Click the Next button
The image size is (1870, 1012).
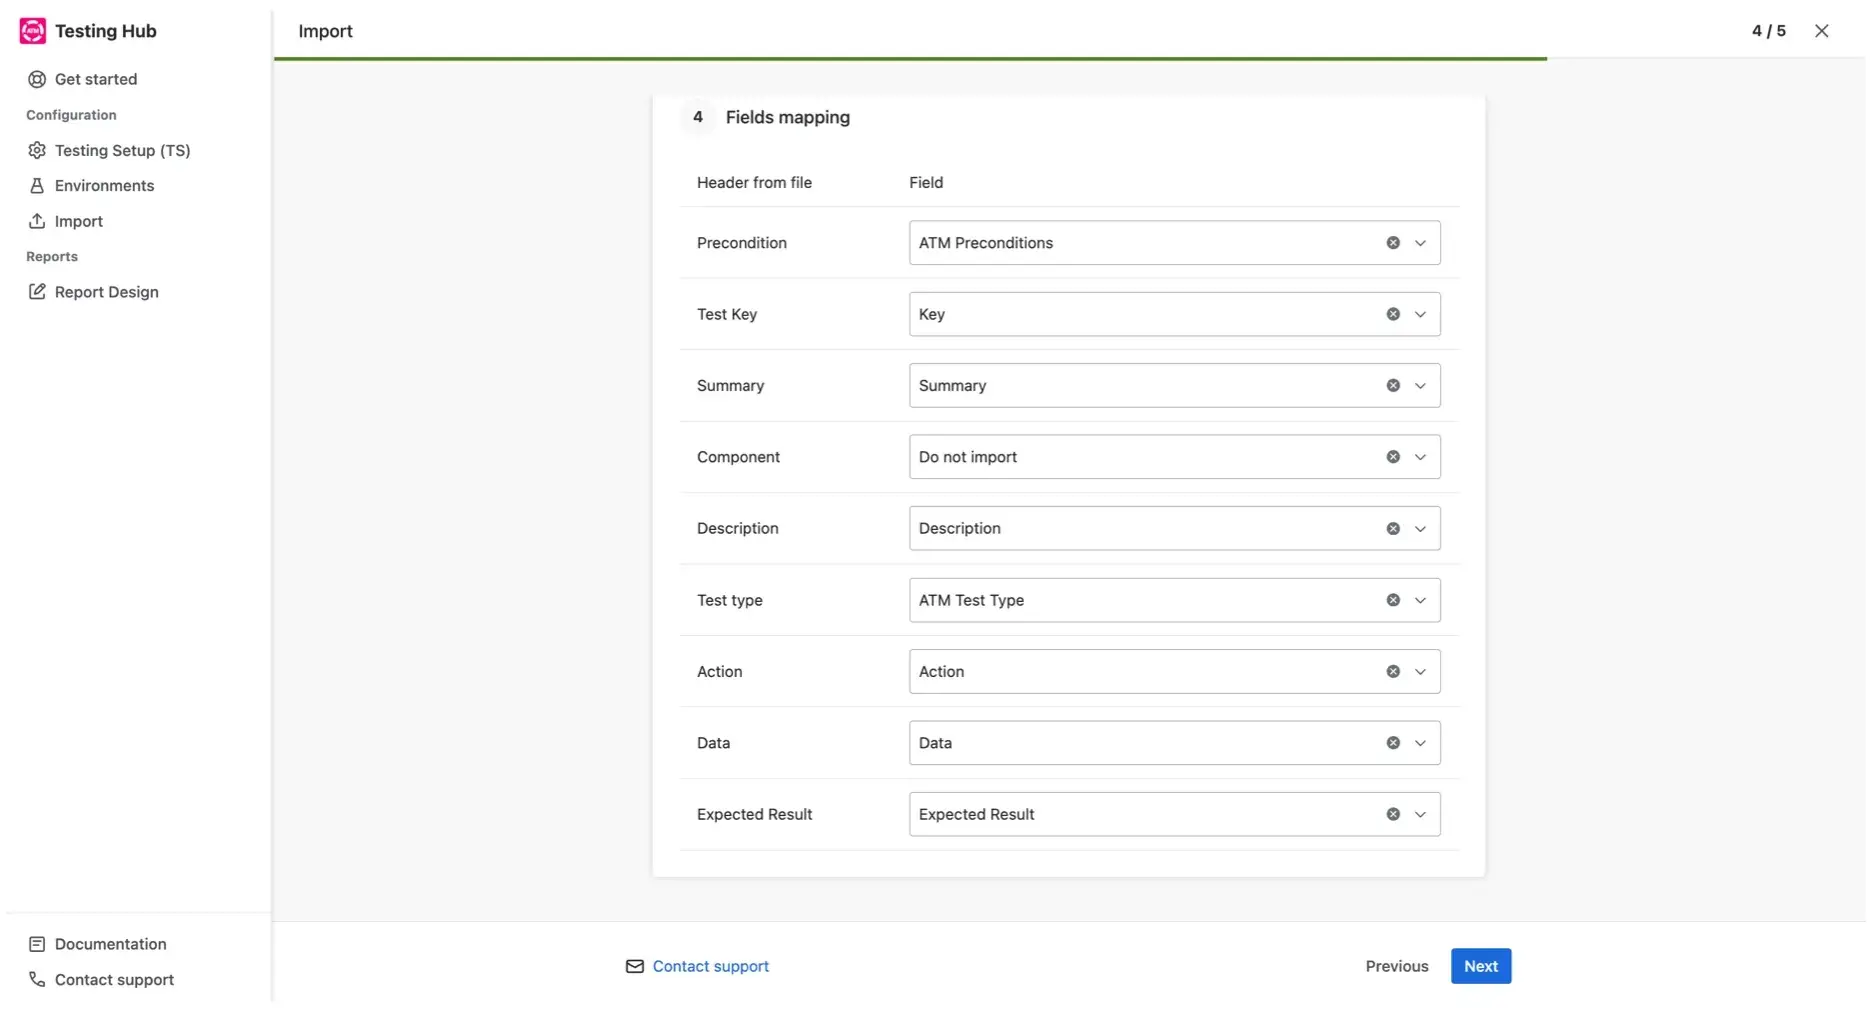(x=1480, y=966)
